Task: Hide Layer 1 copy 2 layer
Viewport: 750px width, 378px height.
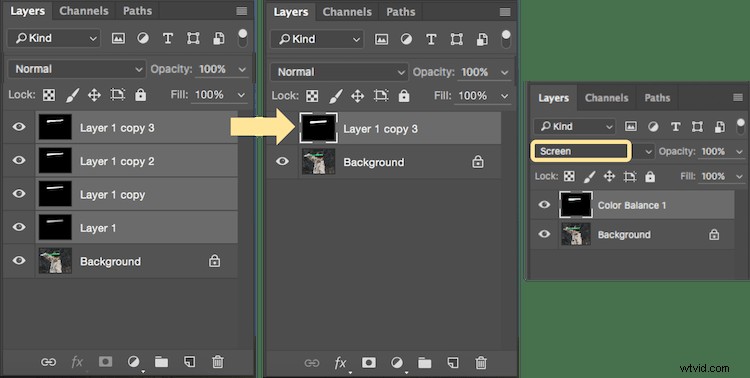Action: tap(19, 160)
